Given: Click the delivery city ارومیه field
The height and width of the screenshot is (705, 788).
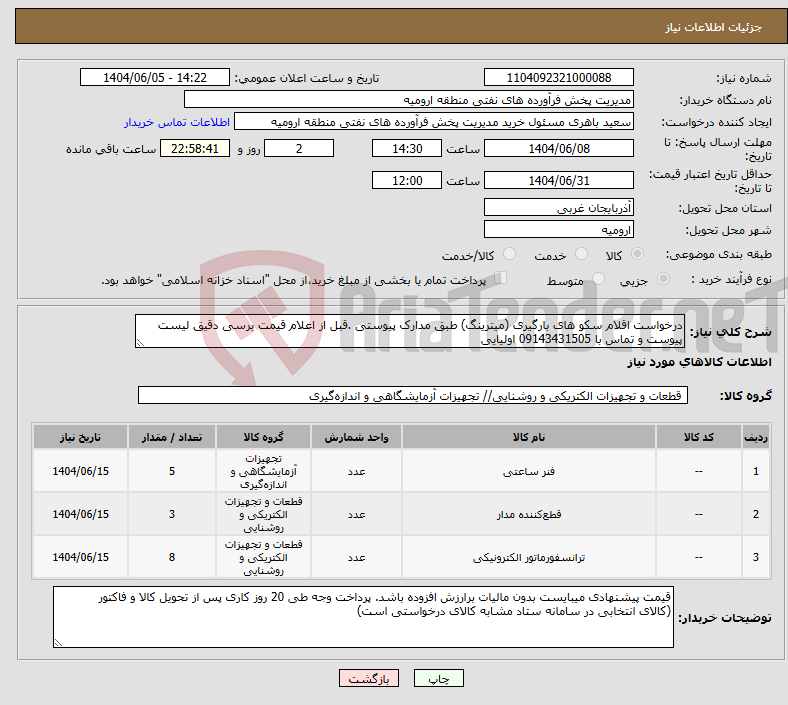Looking at the screenshot, I should (558, 229).
